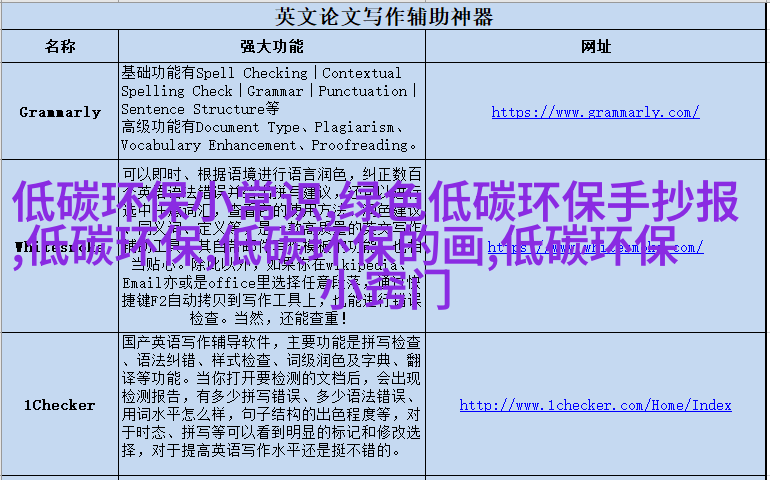This screenshot has width=770, height=480.
Task: Select the Grammarly features description cell
Action: (272, 109)
